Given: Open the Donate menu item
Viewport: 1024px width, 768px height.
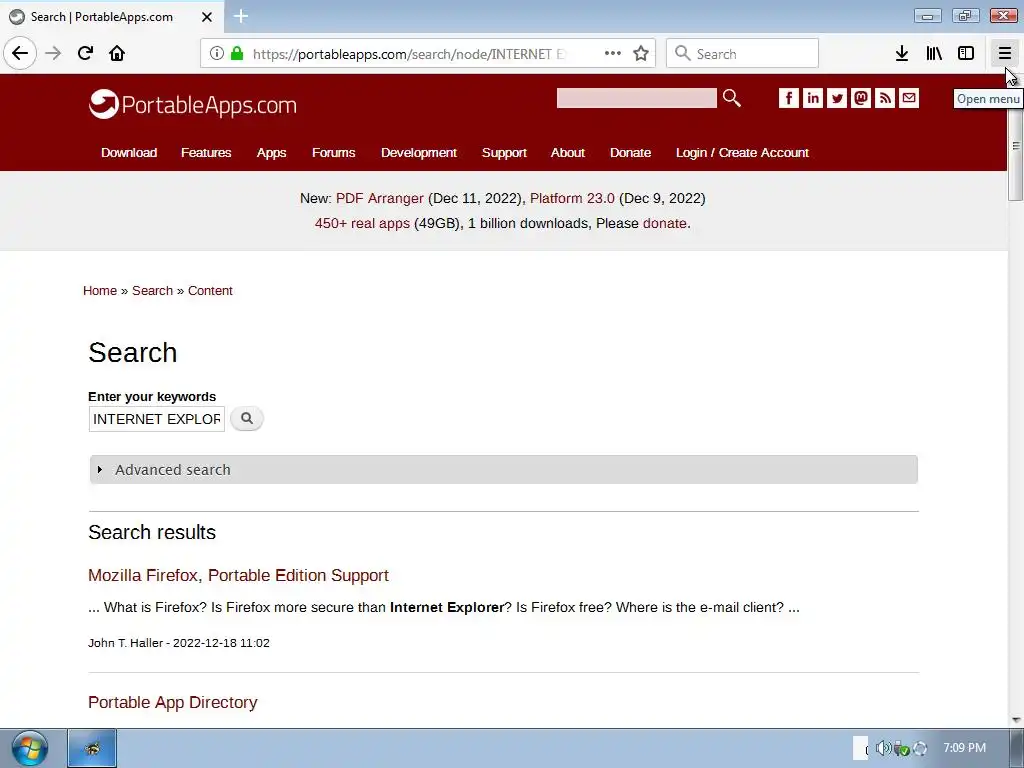Looking at the screenshot, I should 630,152.
